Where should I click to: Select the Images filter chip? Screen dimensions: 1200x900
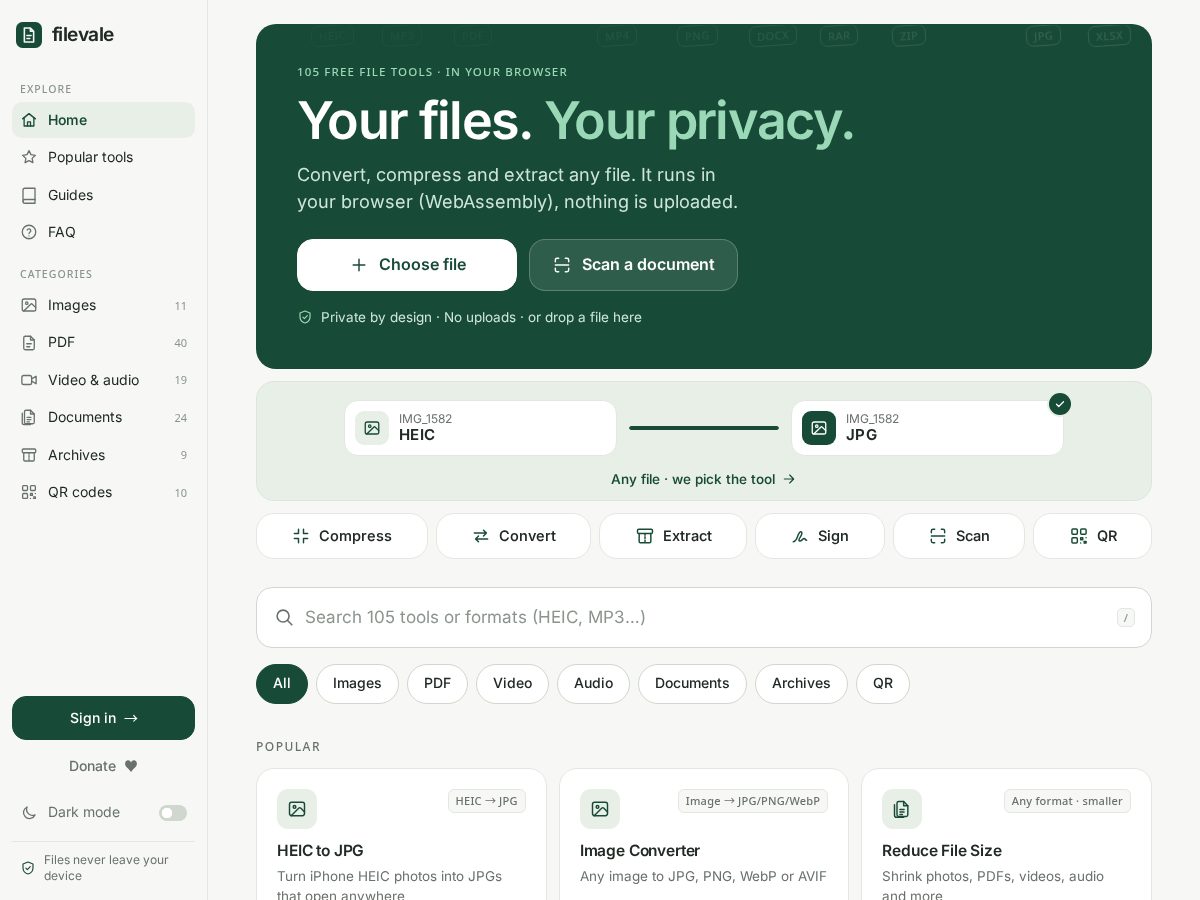click(x=357, y=684)
